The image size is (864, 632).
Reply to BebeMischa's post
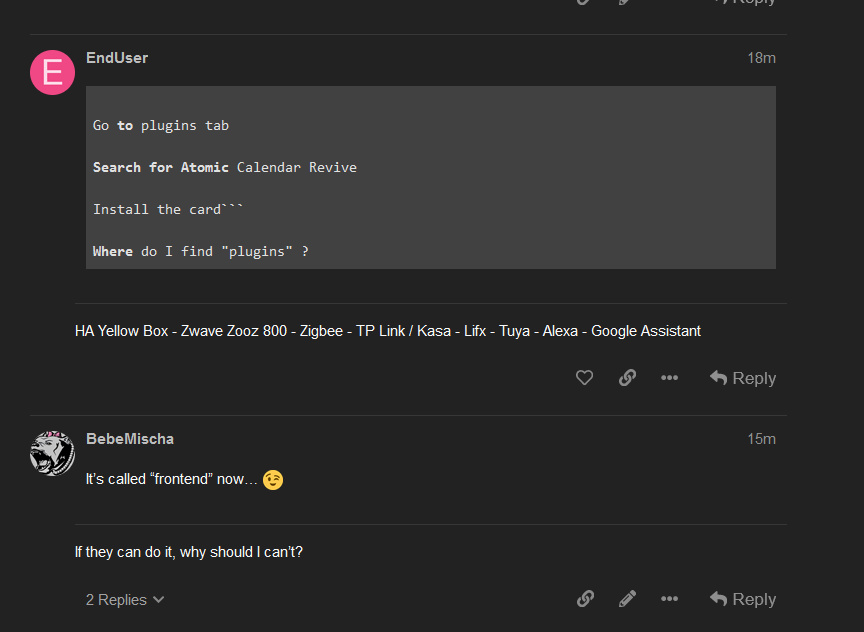(742, 598)
